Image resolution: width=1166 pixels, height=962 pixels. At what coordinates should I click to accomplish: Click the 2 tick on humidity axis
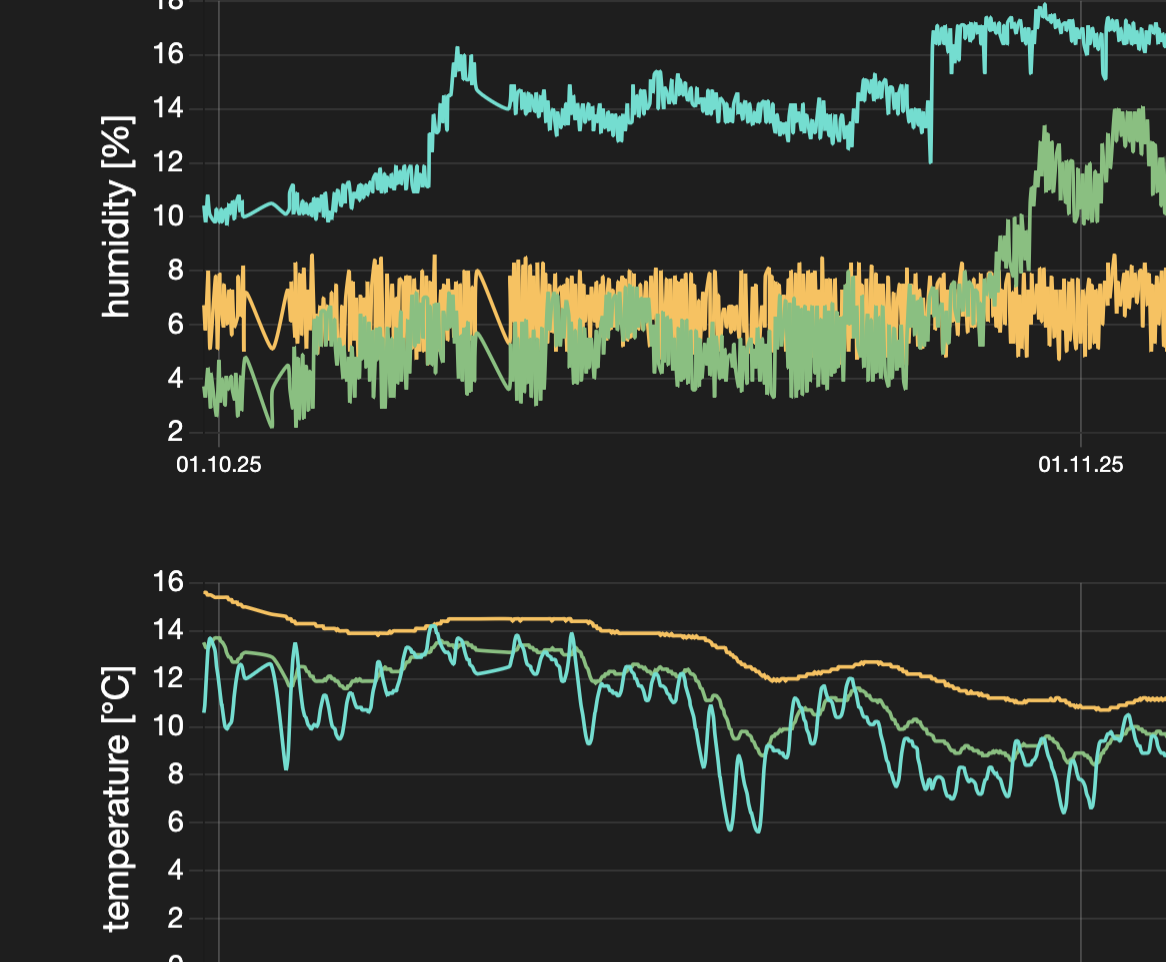coord(175,432)
